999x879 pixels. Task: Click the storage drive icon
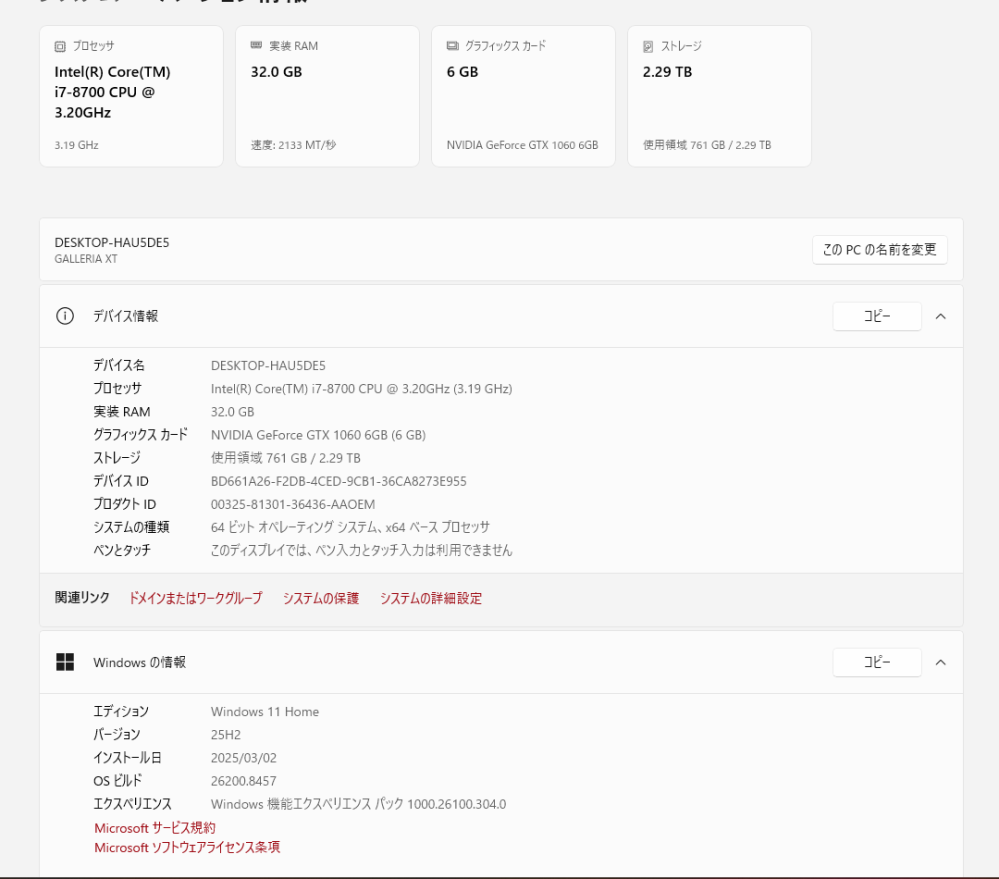click(x=648, y=46)
